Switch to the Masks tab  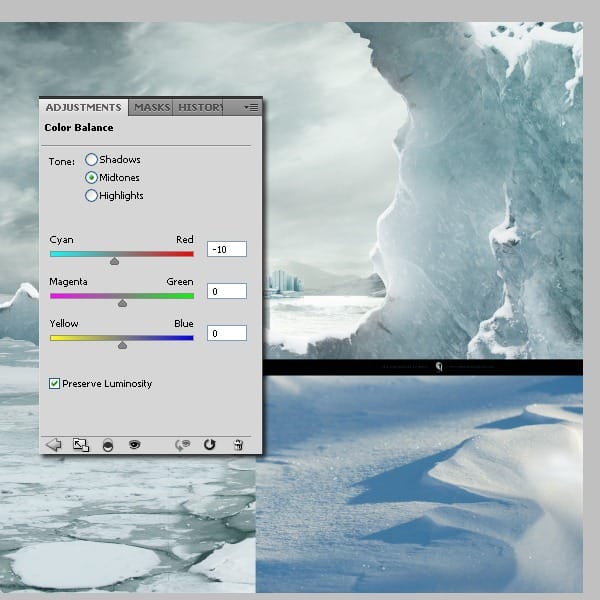coord(152,107)
